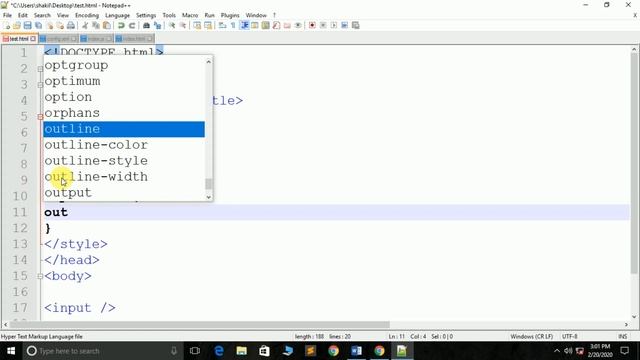Click the scroll-right arrow of editor
This screenshot has height=360, width=640.
(626, 324)
